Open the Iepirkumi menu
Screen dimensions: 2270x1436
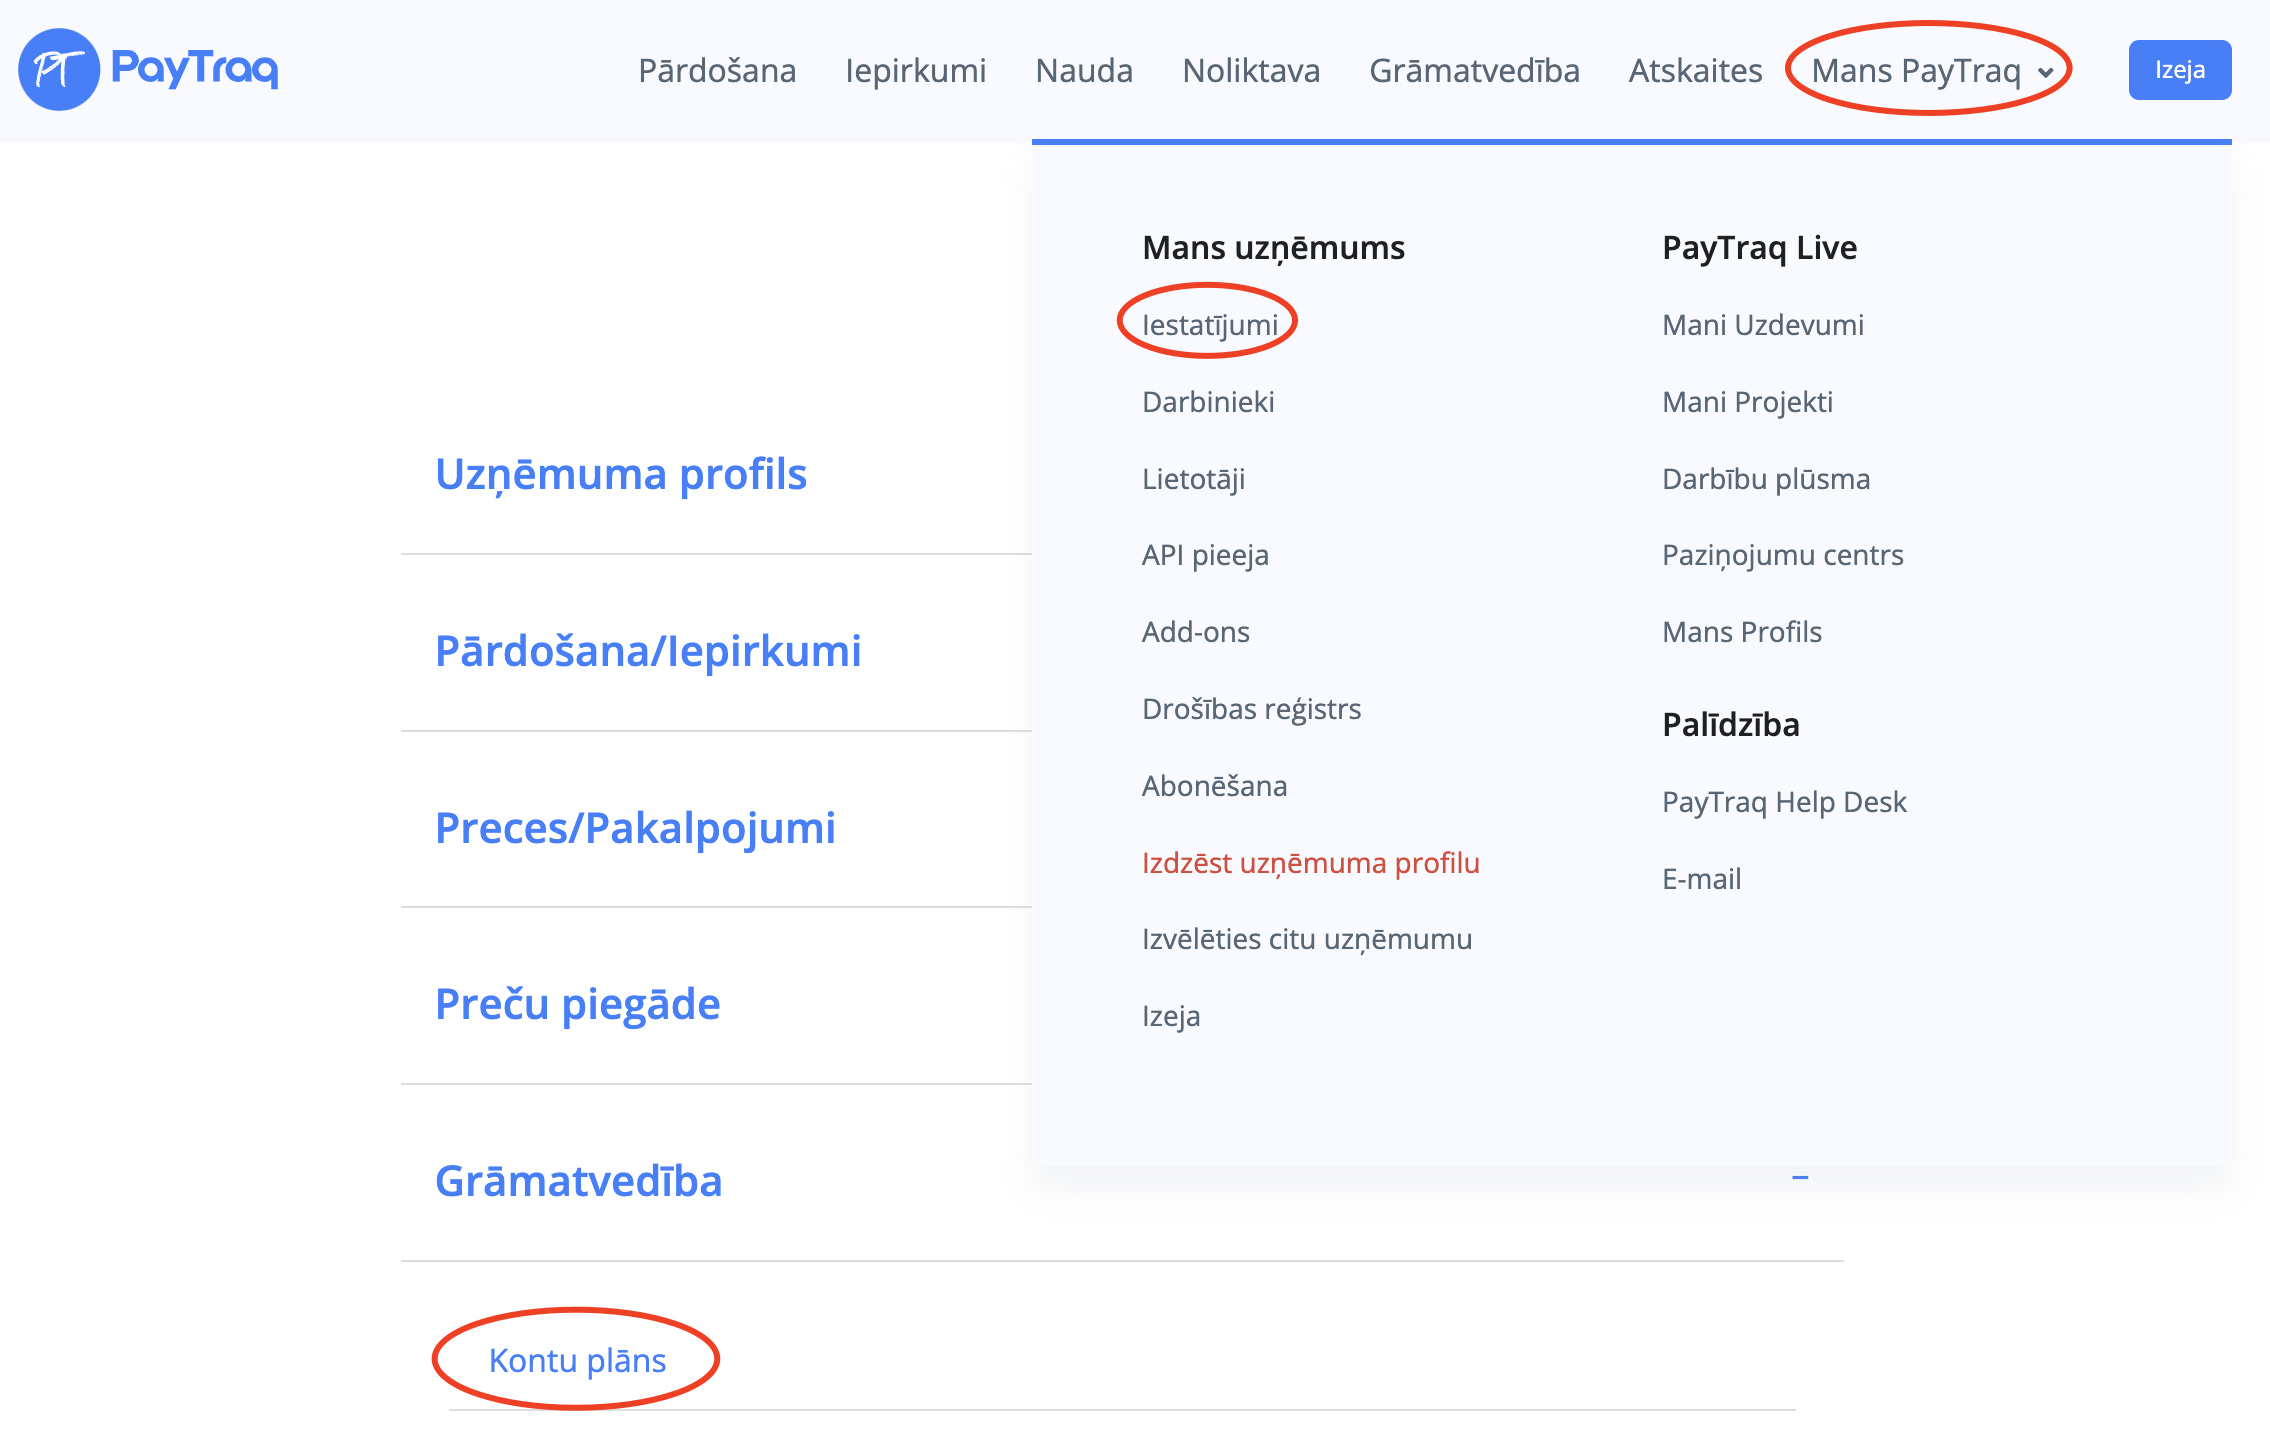pyautogui.click(x=915, y=71)
